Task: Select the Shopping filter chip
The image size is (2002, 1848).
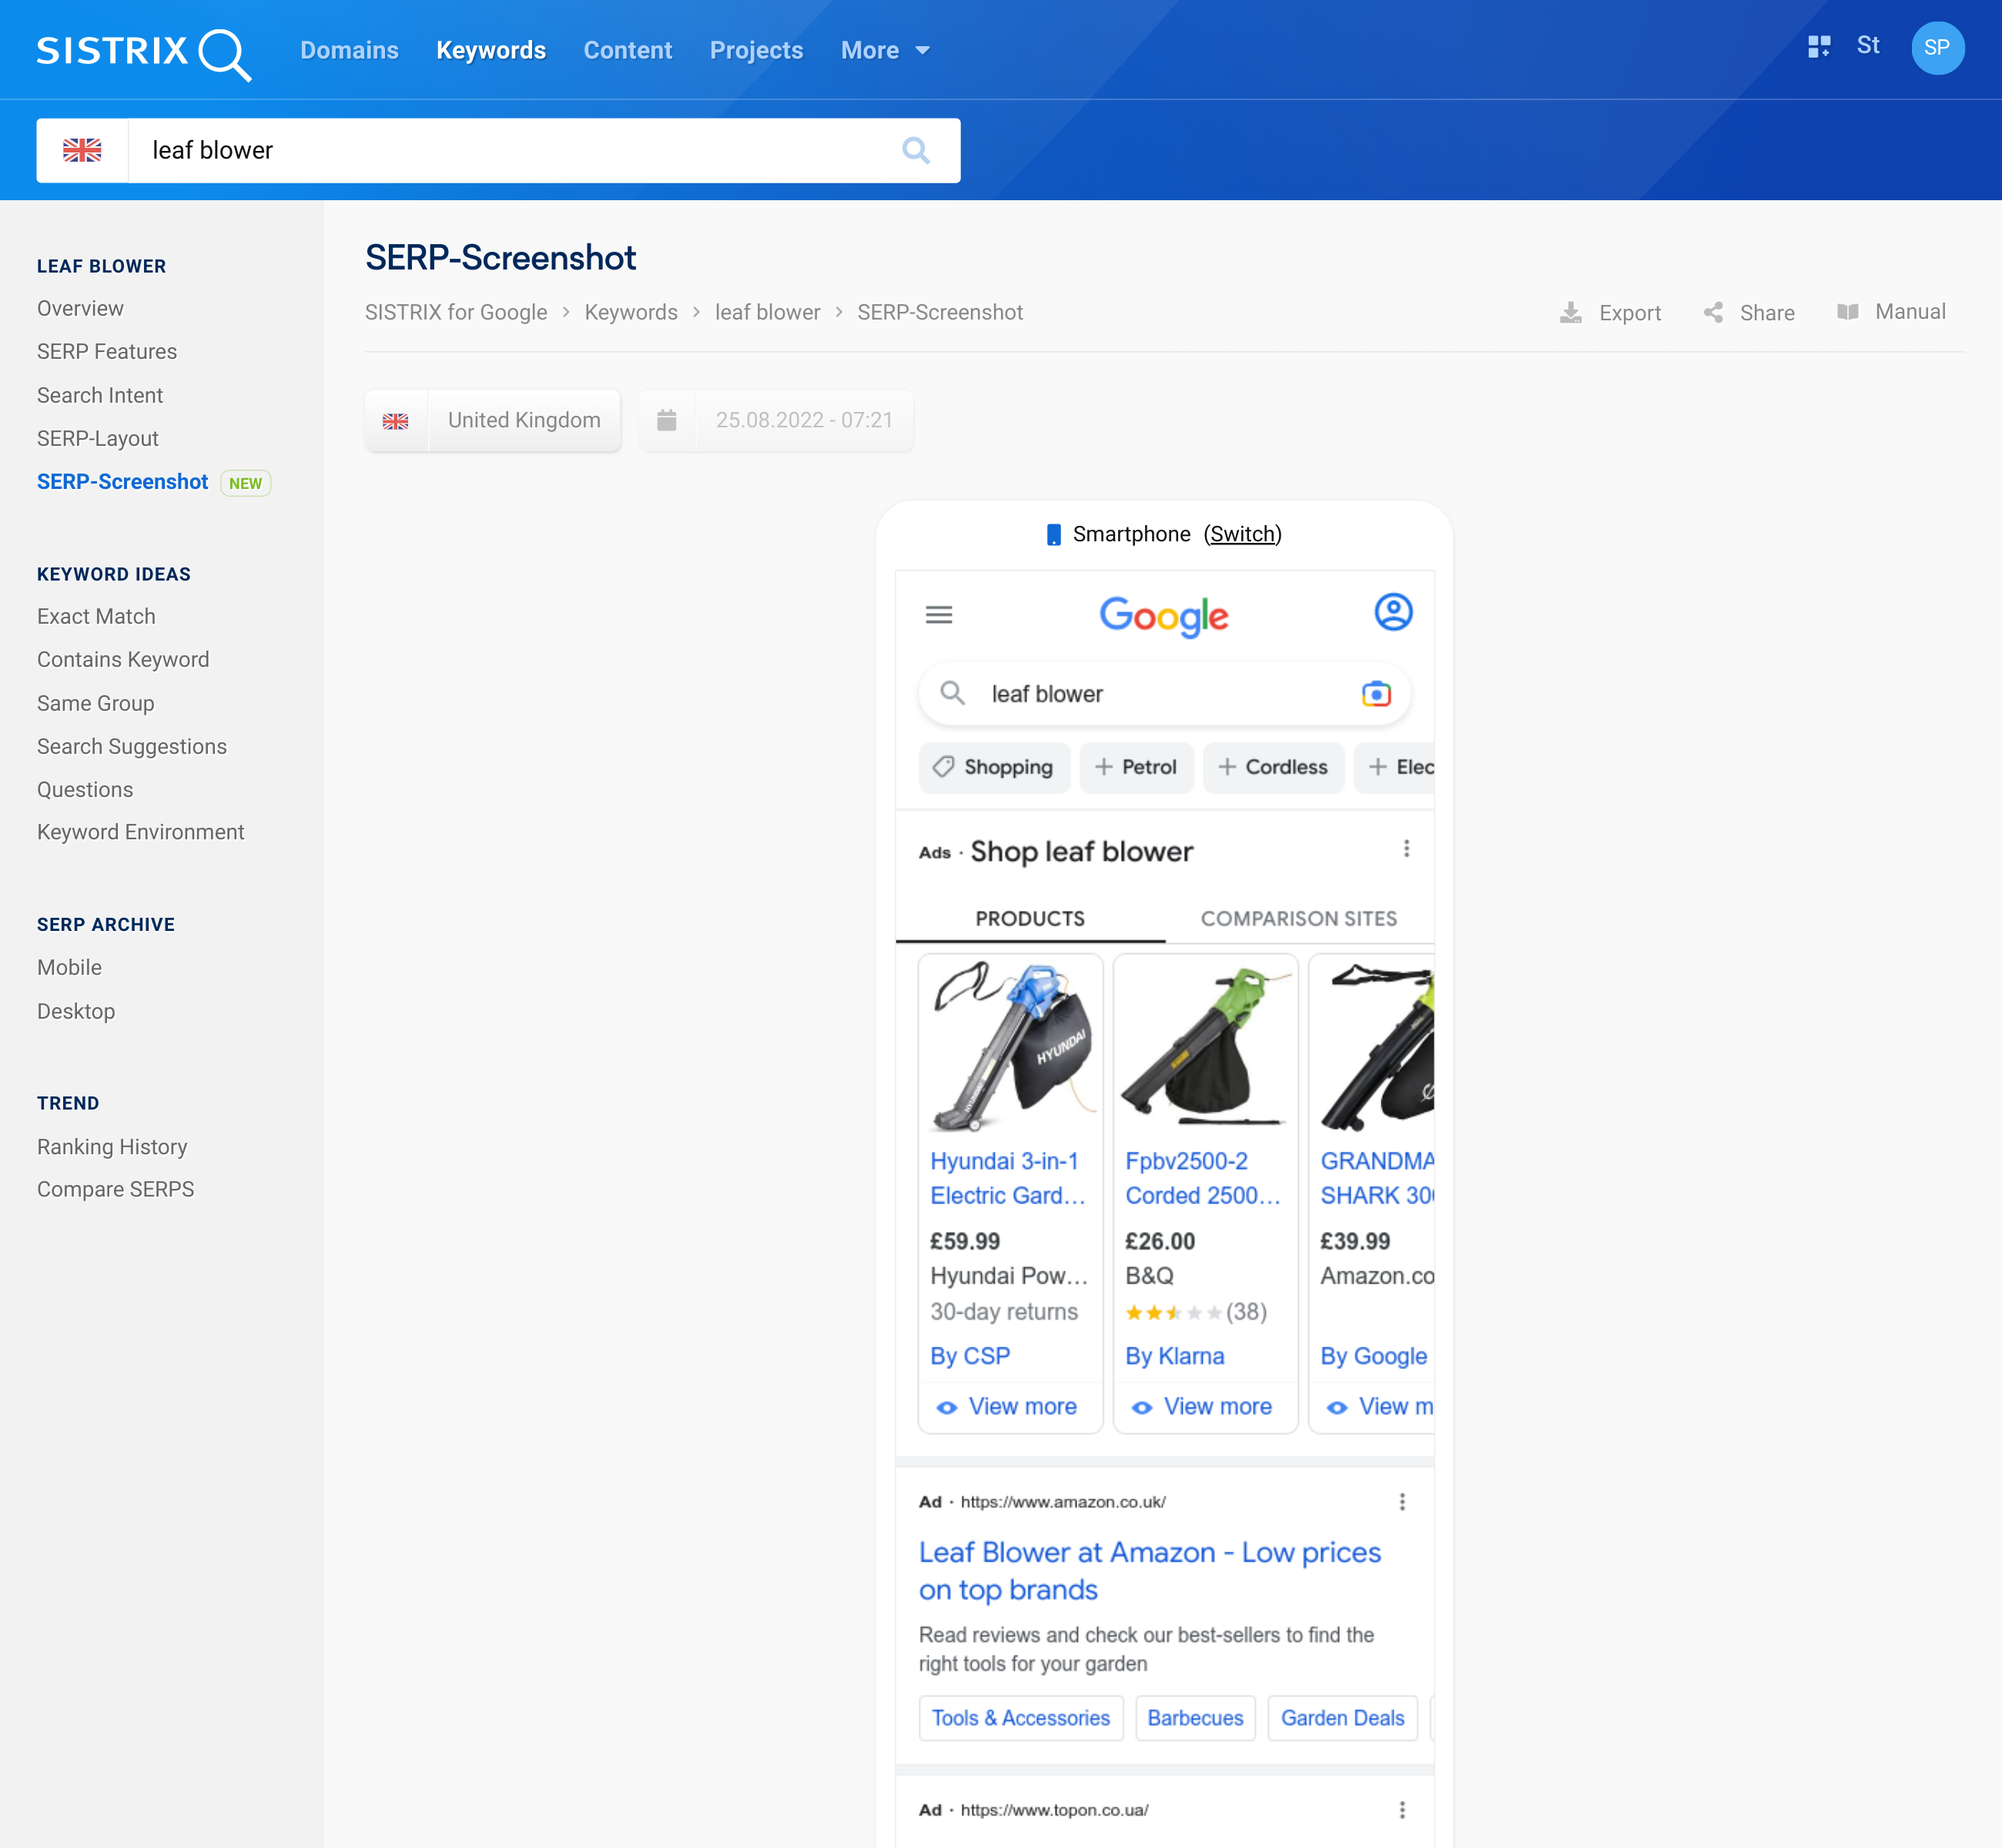Action: click(994, 768)
